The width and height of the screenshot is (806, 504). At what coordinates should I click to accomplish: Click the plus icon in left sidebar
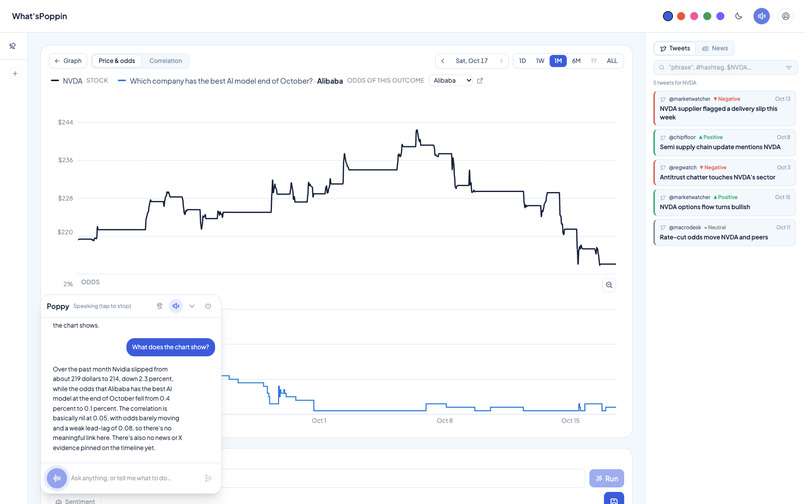tap(15, 74)
